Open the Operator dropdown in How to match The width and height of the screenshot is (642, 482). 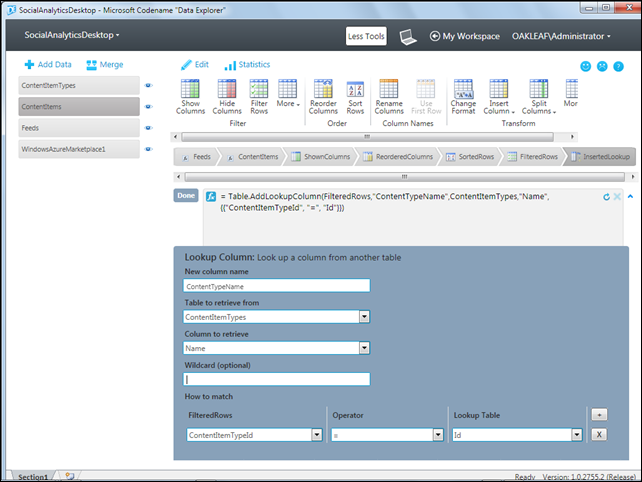(x=437, y=435)
